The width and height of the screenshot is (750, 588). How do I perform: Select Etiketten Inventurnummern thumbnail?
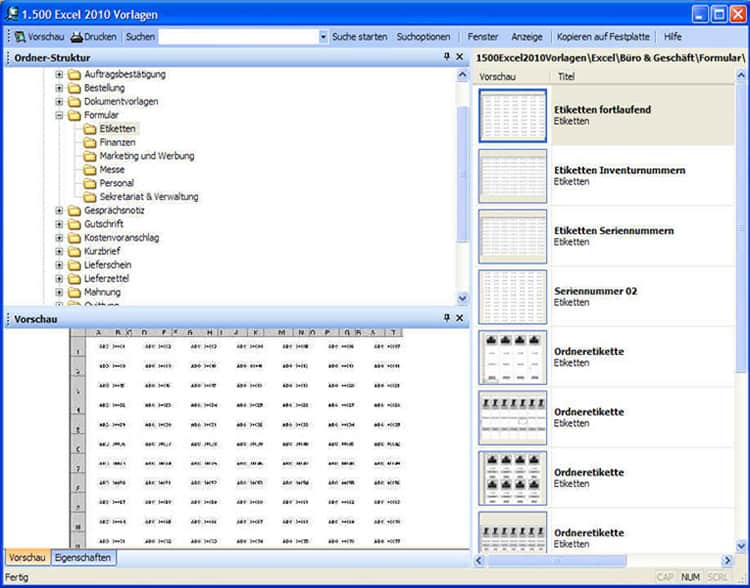512,176
